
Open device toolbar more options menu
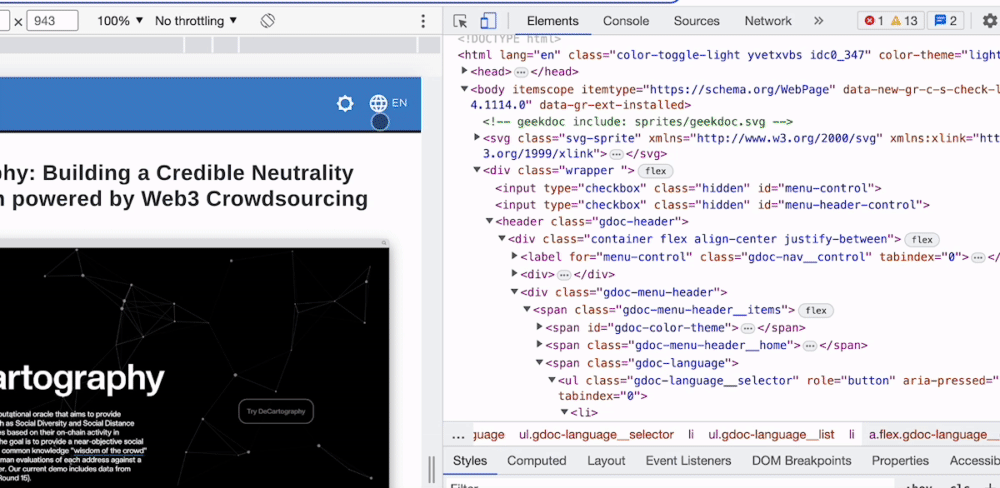tap(423, 22)
